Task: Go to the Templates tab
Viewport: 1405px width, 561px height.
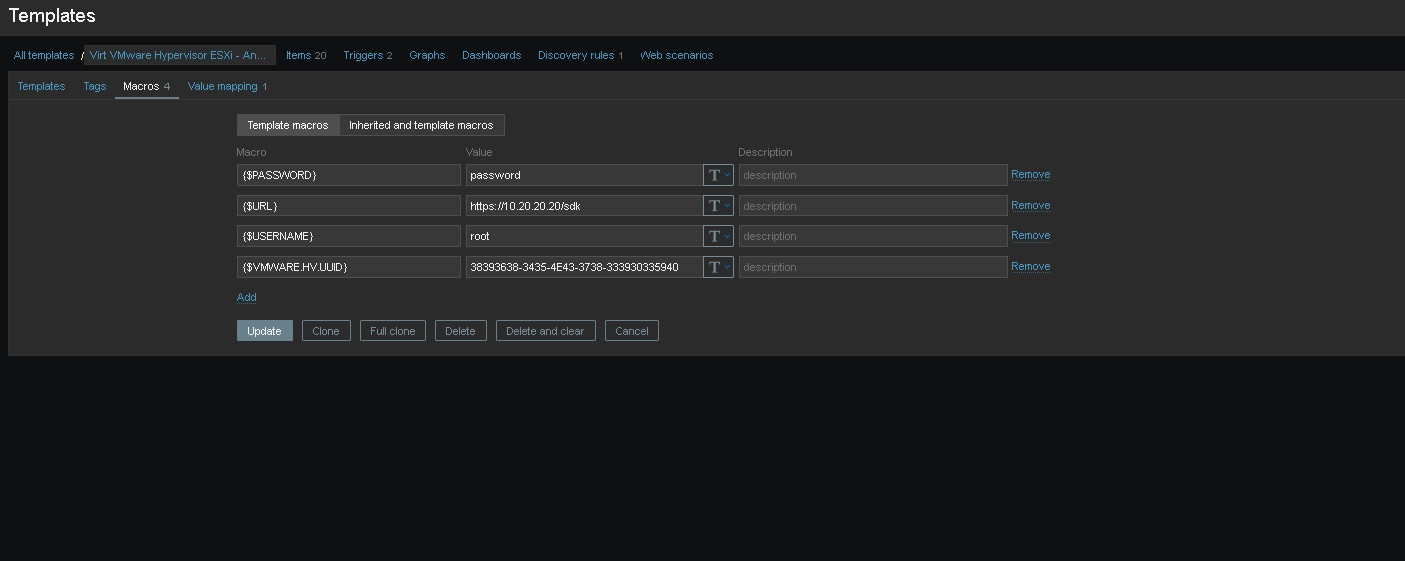Action: coord(41,86)
